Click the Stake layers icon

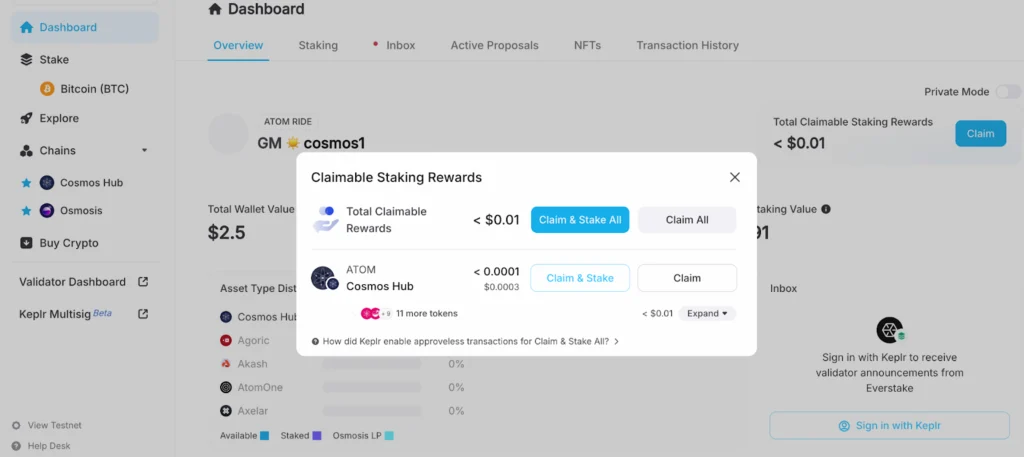(x=27, y=60)
